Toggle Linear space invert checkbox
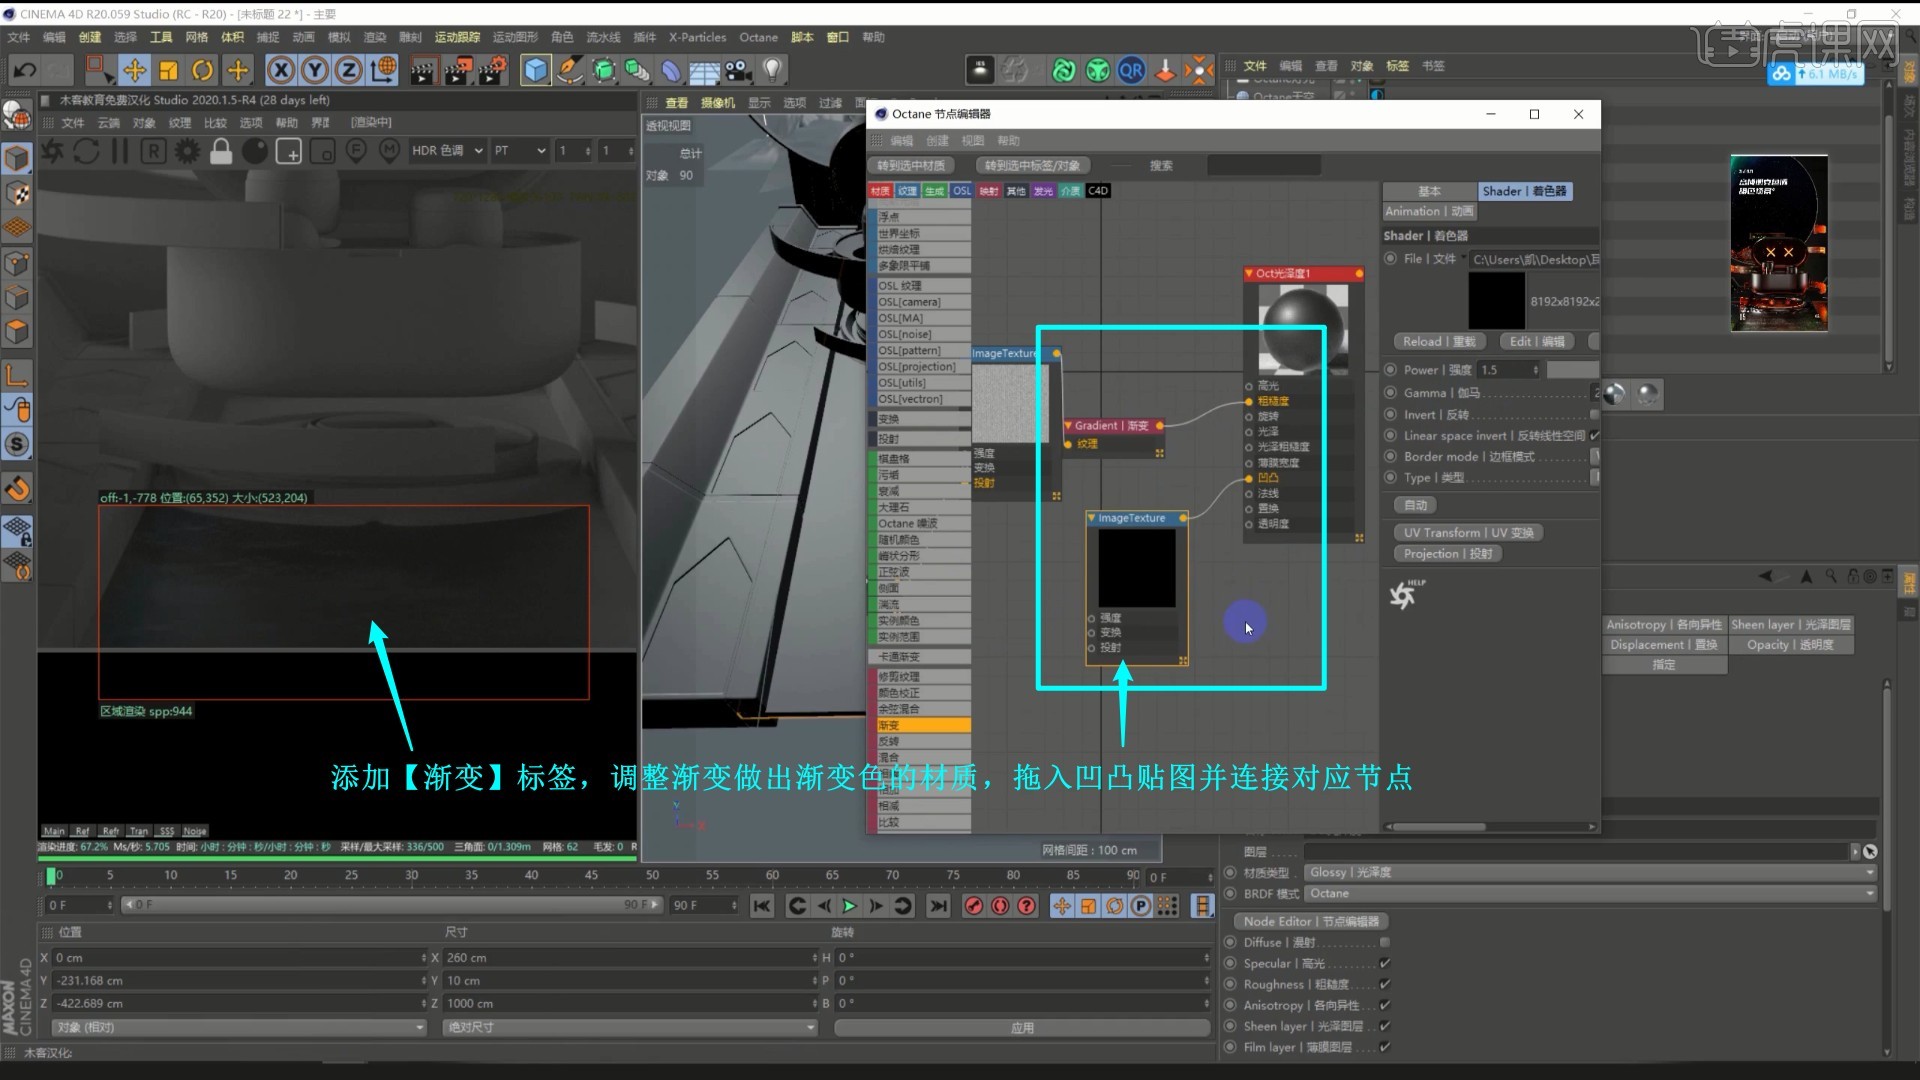The width and height of the screenshot is (1920, 1080). (x=1594, y=435)
